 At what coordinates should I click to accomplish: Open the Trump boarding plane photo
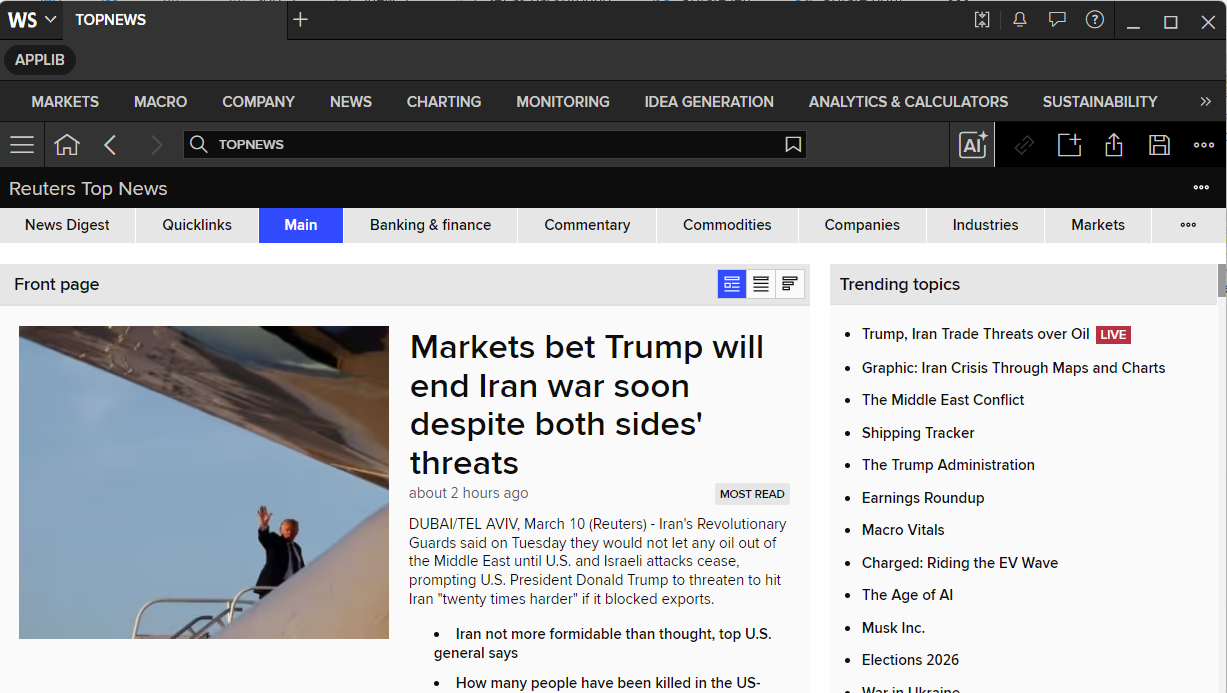tap(204, 482)
